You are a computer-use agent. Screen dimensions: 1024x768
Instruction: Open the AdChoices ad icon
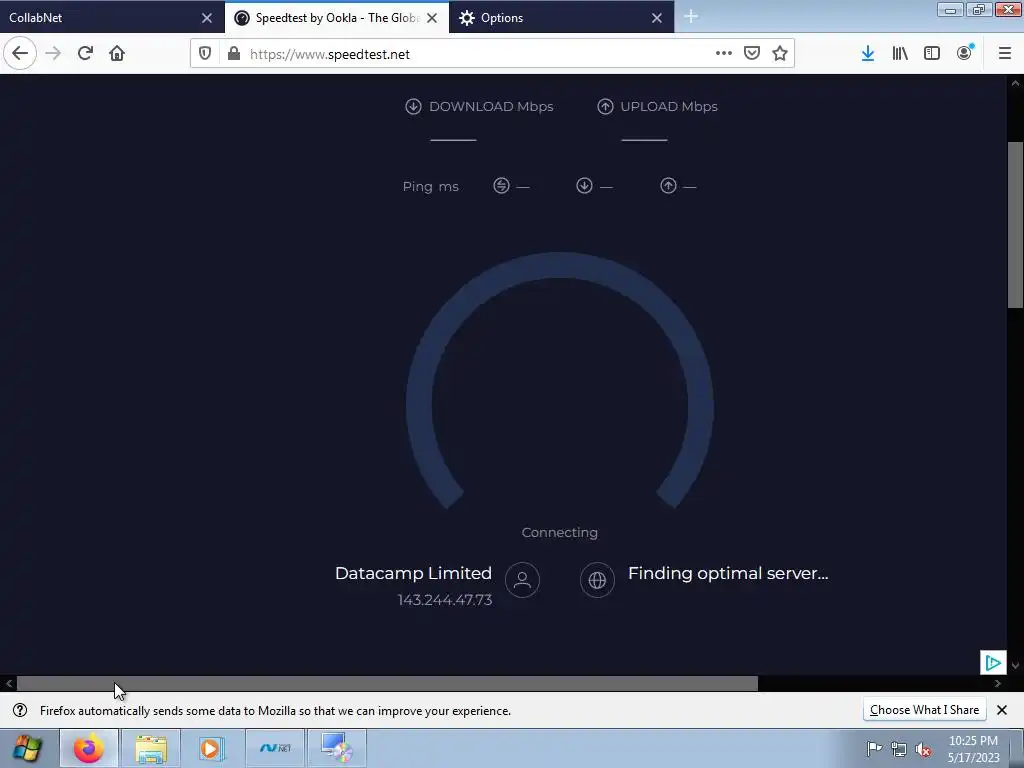tap(993, 663)
